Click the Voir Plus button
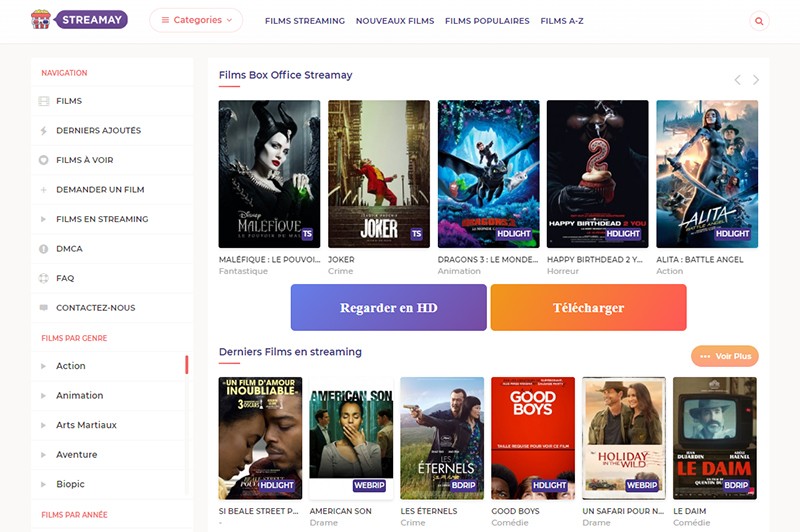800x532 pixels. [725, 356]
